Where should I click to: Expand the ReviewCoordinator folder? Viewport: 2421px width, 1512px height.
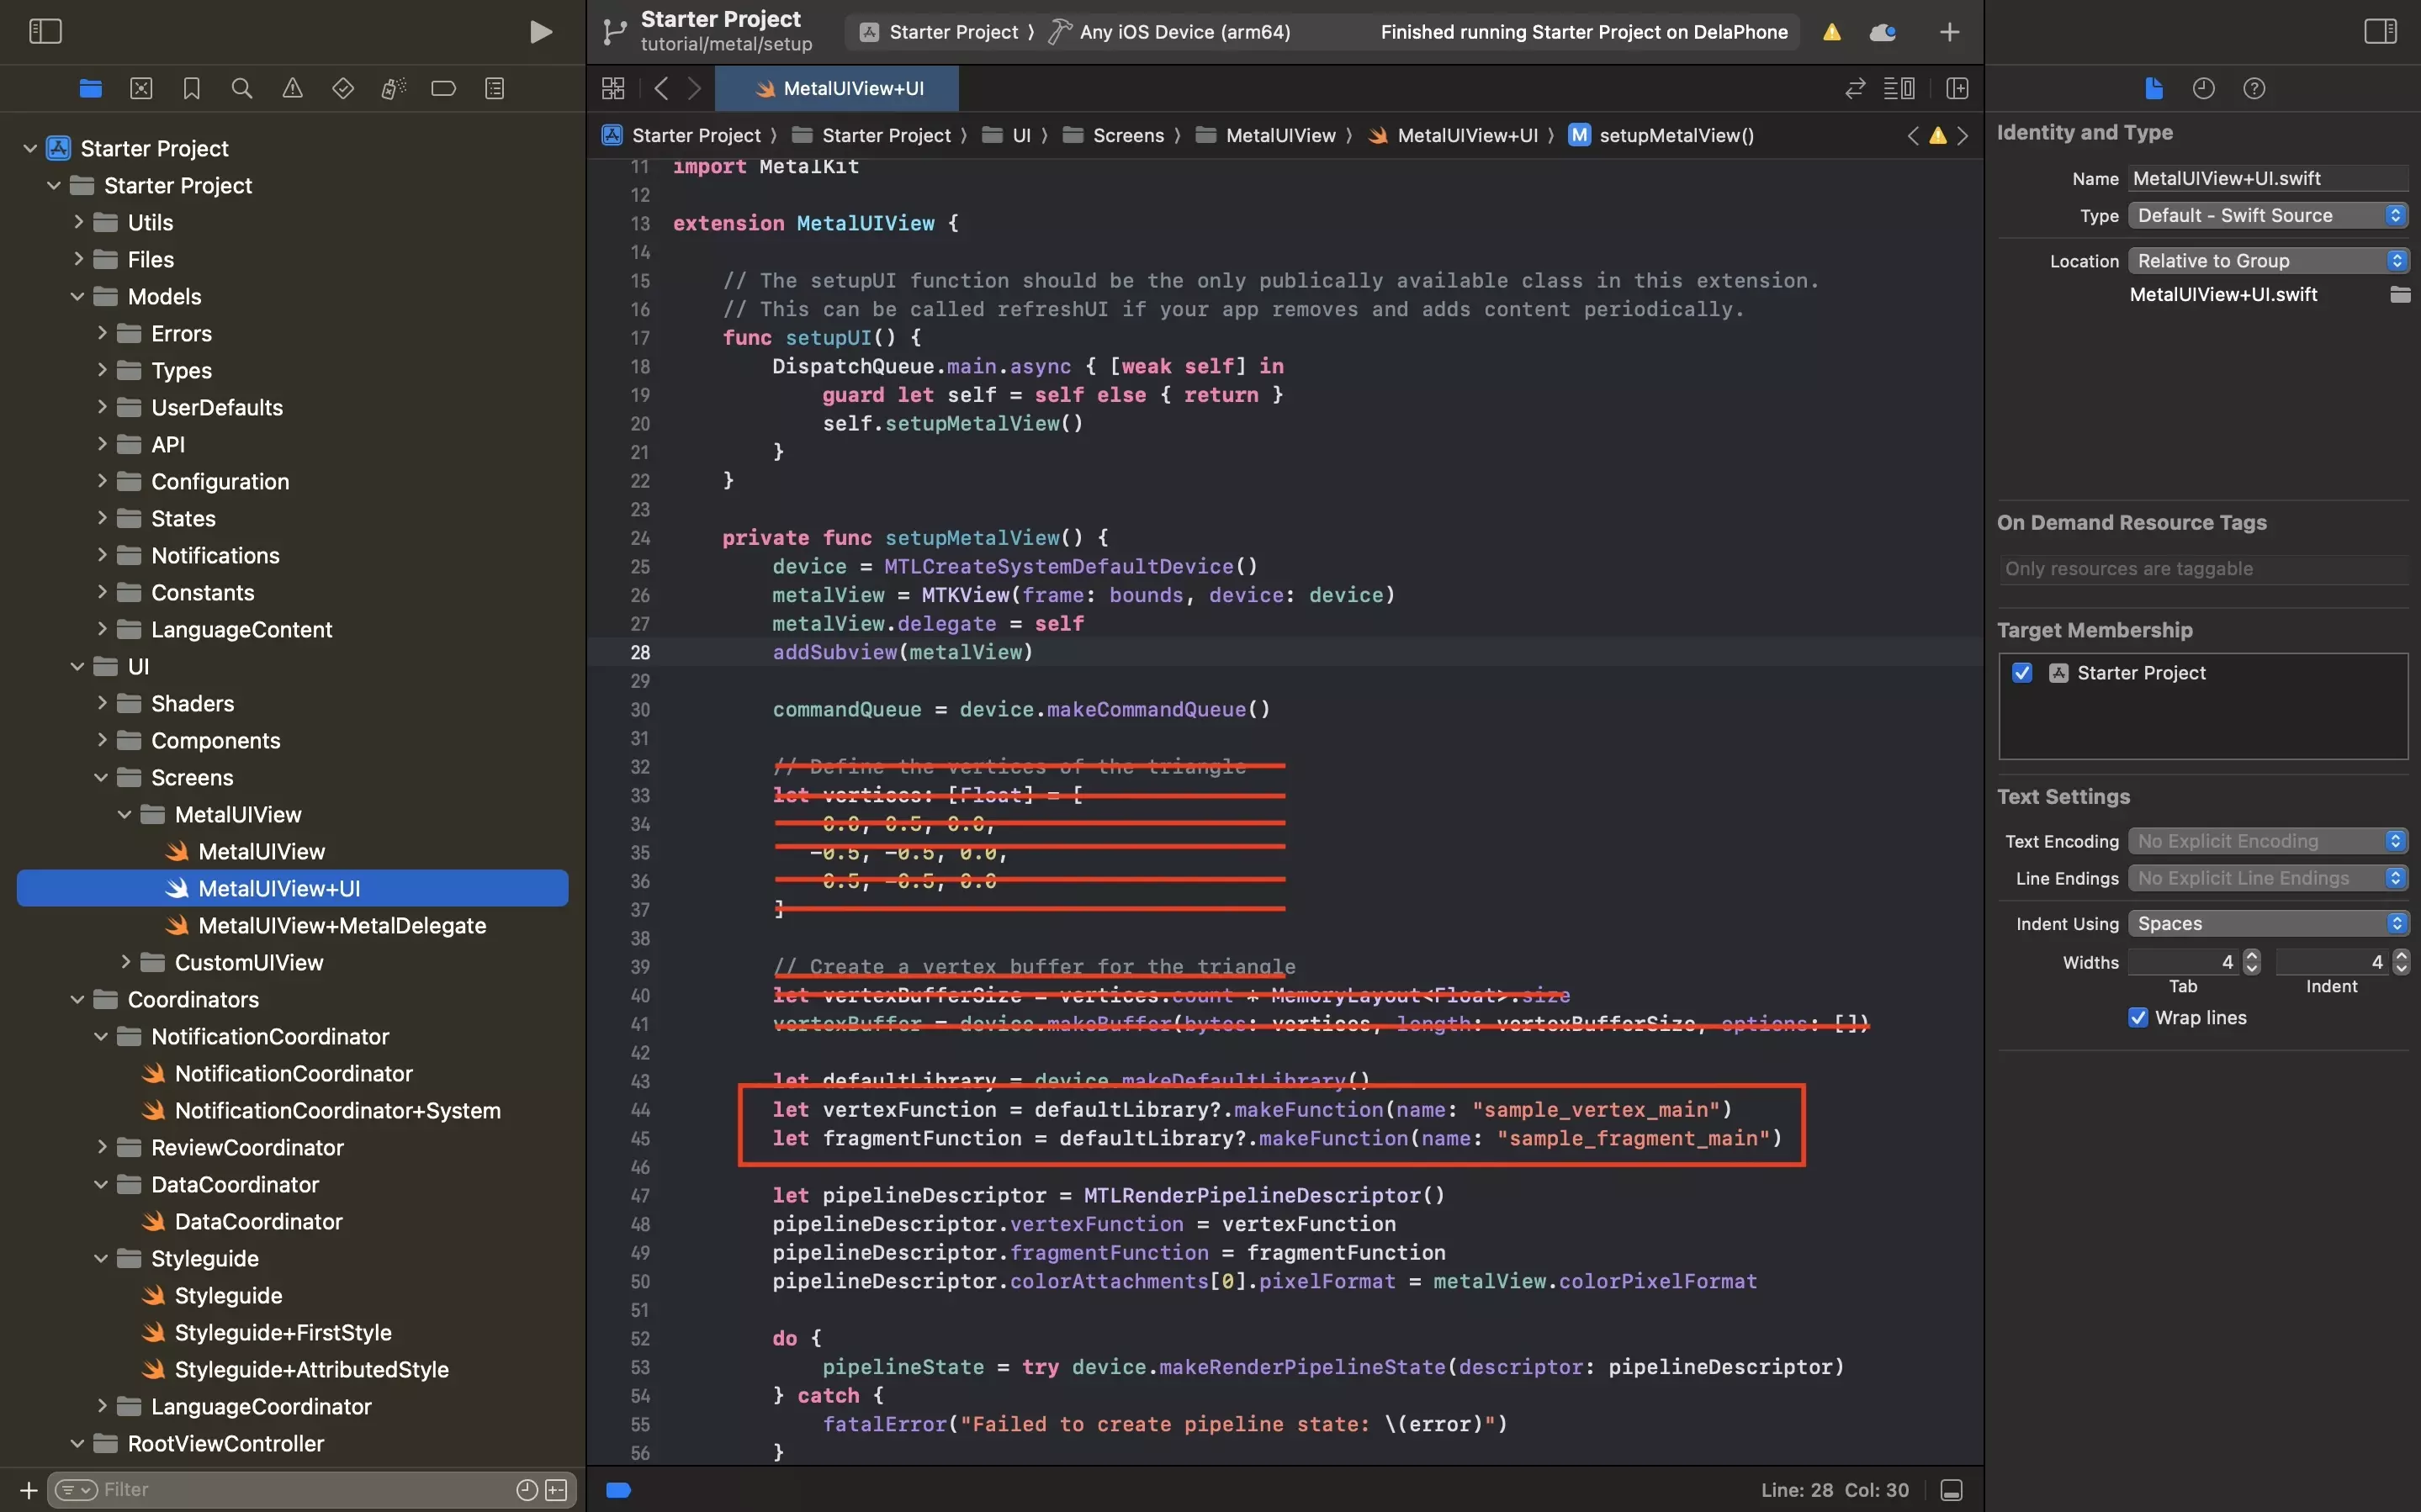[101, 1147]
